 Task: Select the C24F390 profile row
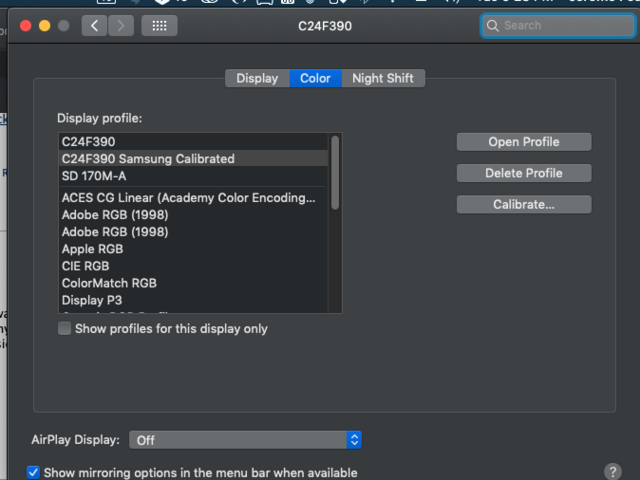pos(193,142)
